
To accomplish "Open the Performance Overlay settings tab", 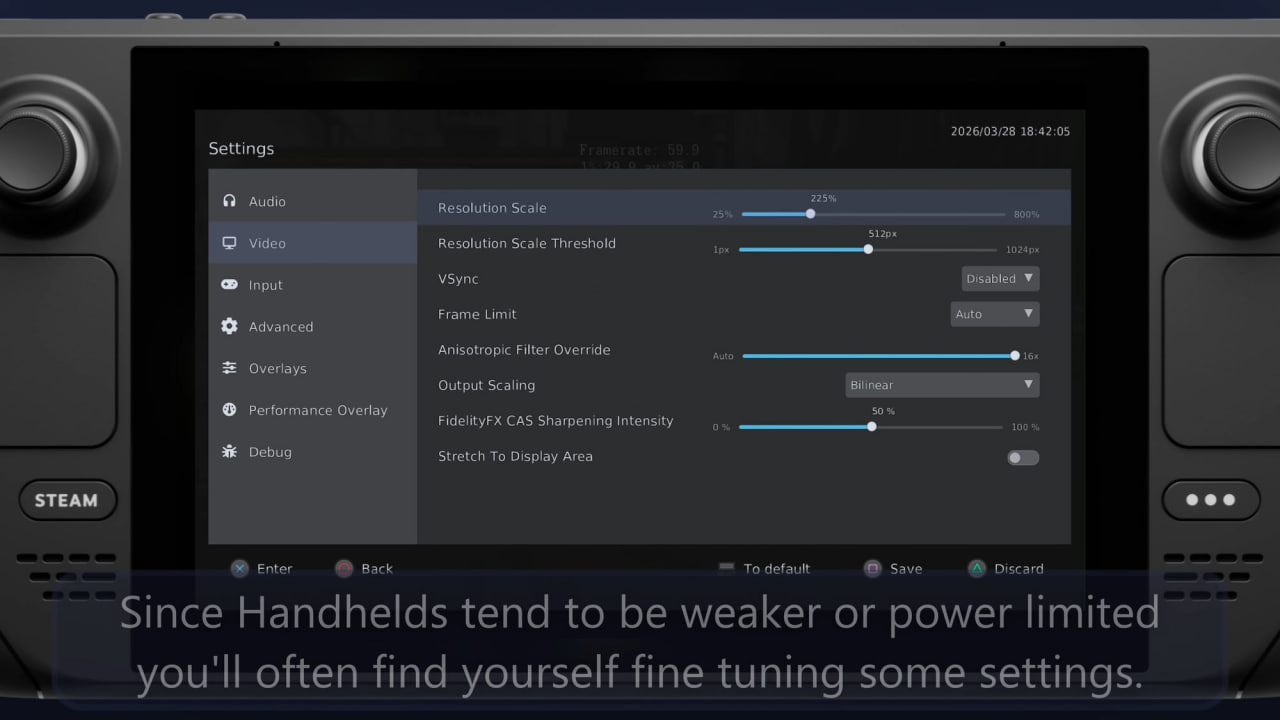I will tap(317, 410).
